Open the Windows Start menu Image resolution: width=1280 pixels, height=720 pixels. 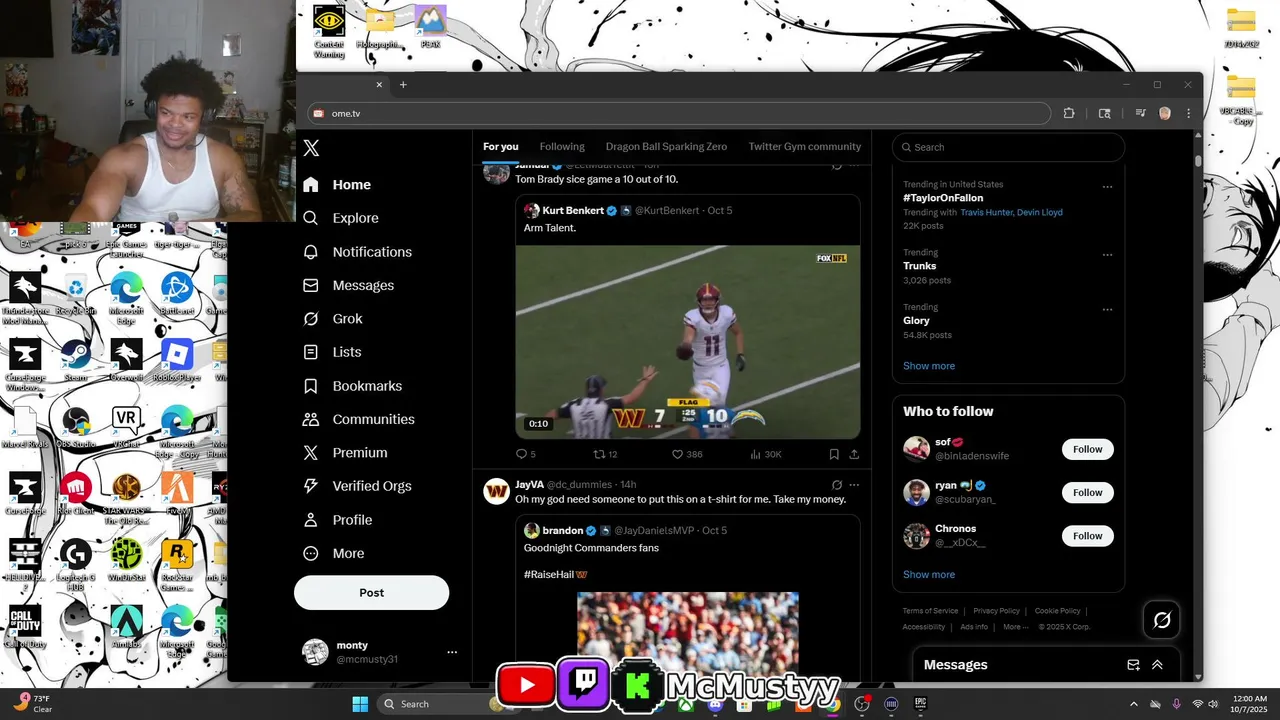click(x=360, y=704)
